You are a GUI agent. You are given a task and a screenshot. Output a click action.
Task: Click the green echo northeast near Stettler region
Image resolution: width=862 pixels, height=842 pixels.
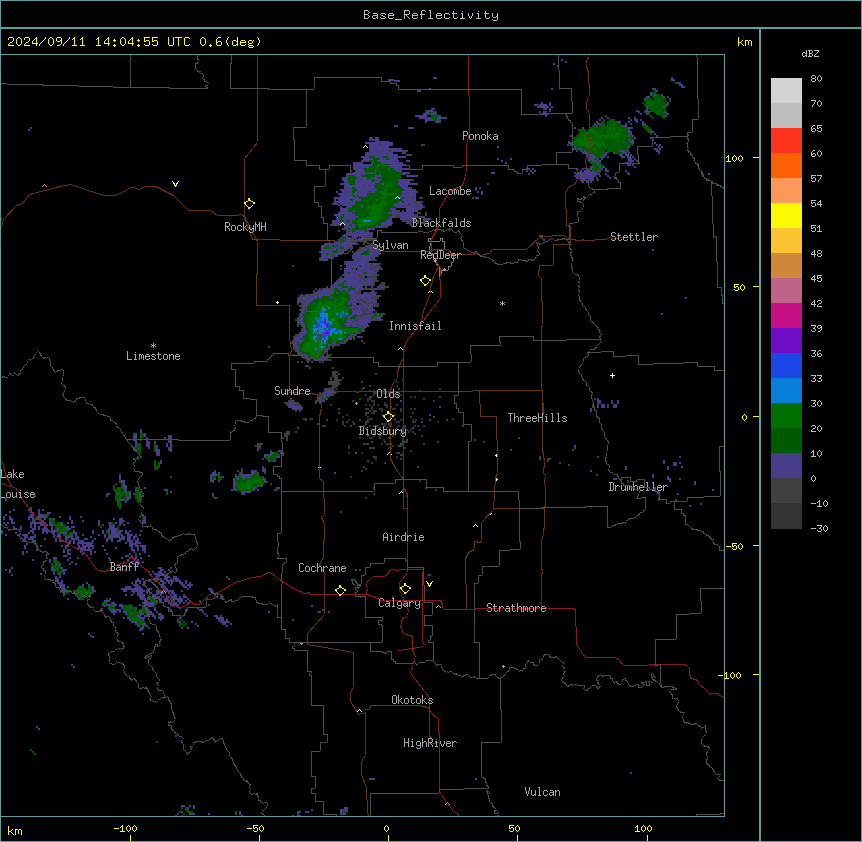tap(603, 139)
